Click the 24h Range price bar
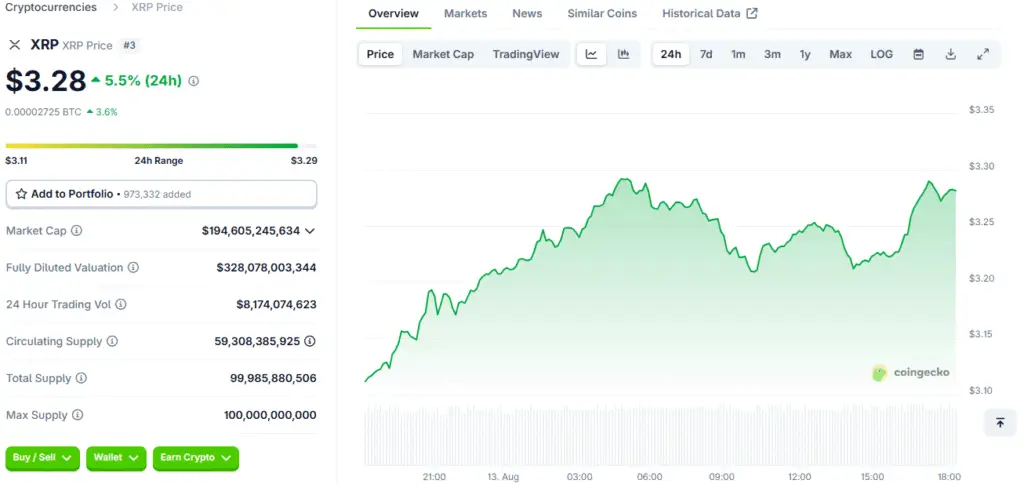 click(161, 146)
